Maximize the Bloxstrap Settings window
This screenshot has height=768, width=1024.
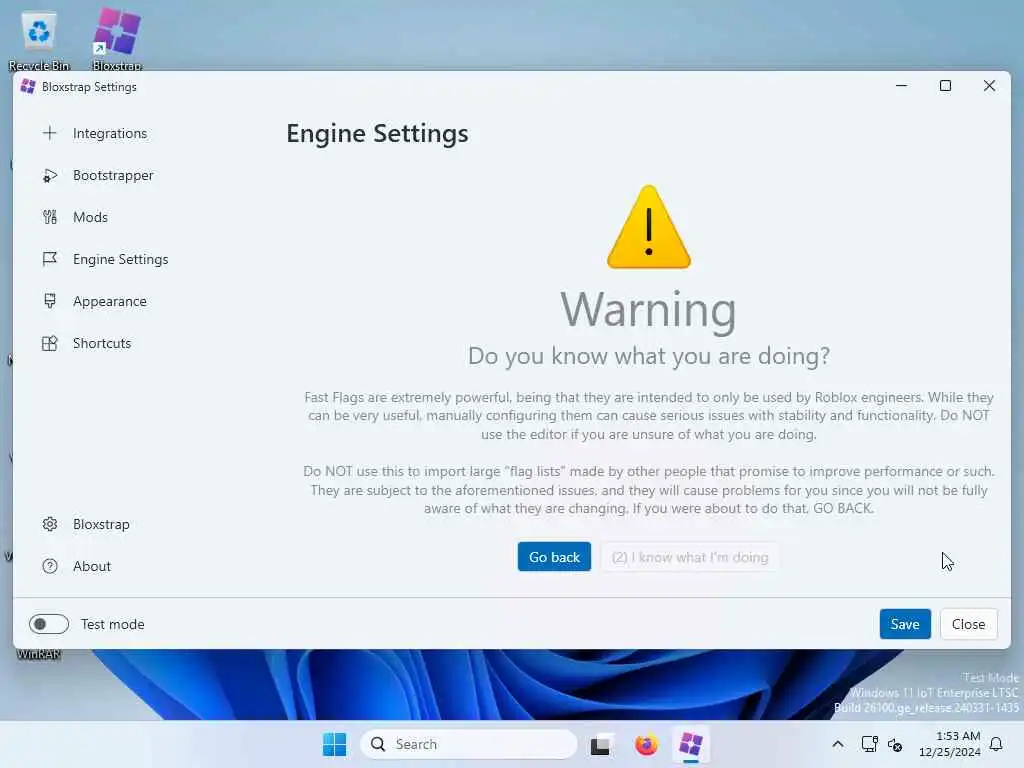point(945,86)
